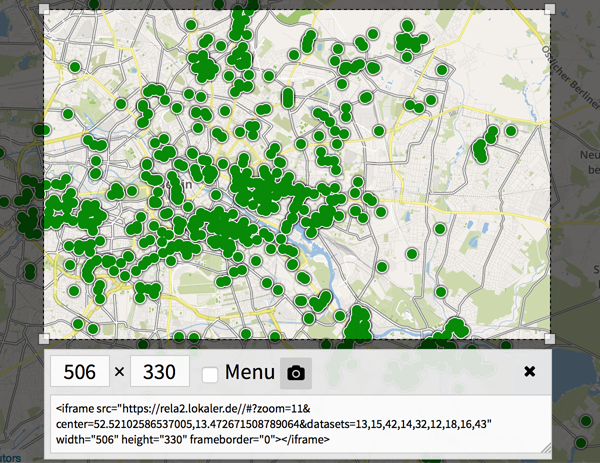Edit the width field showing 506
This screenshot has height=463, width=600.
coord(80,371)
